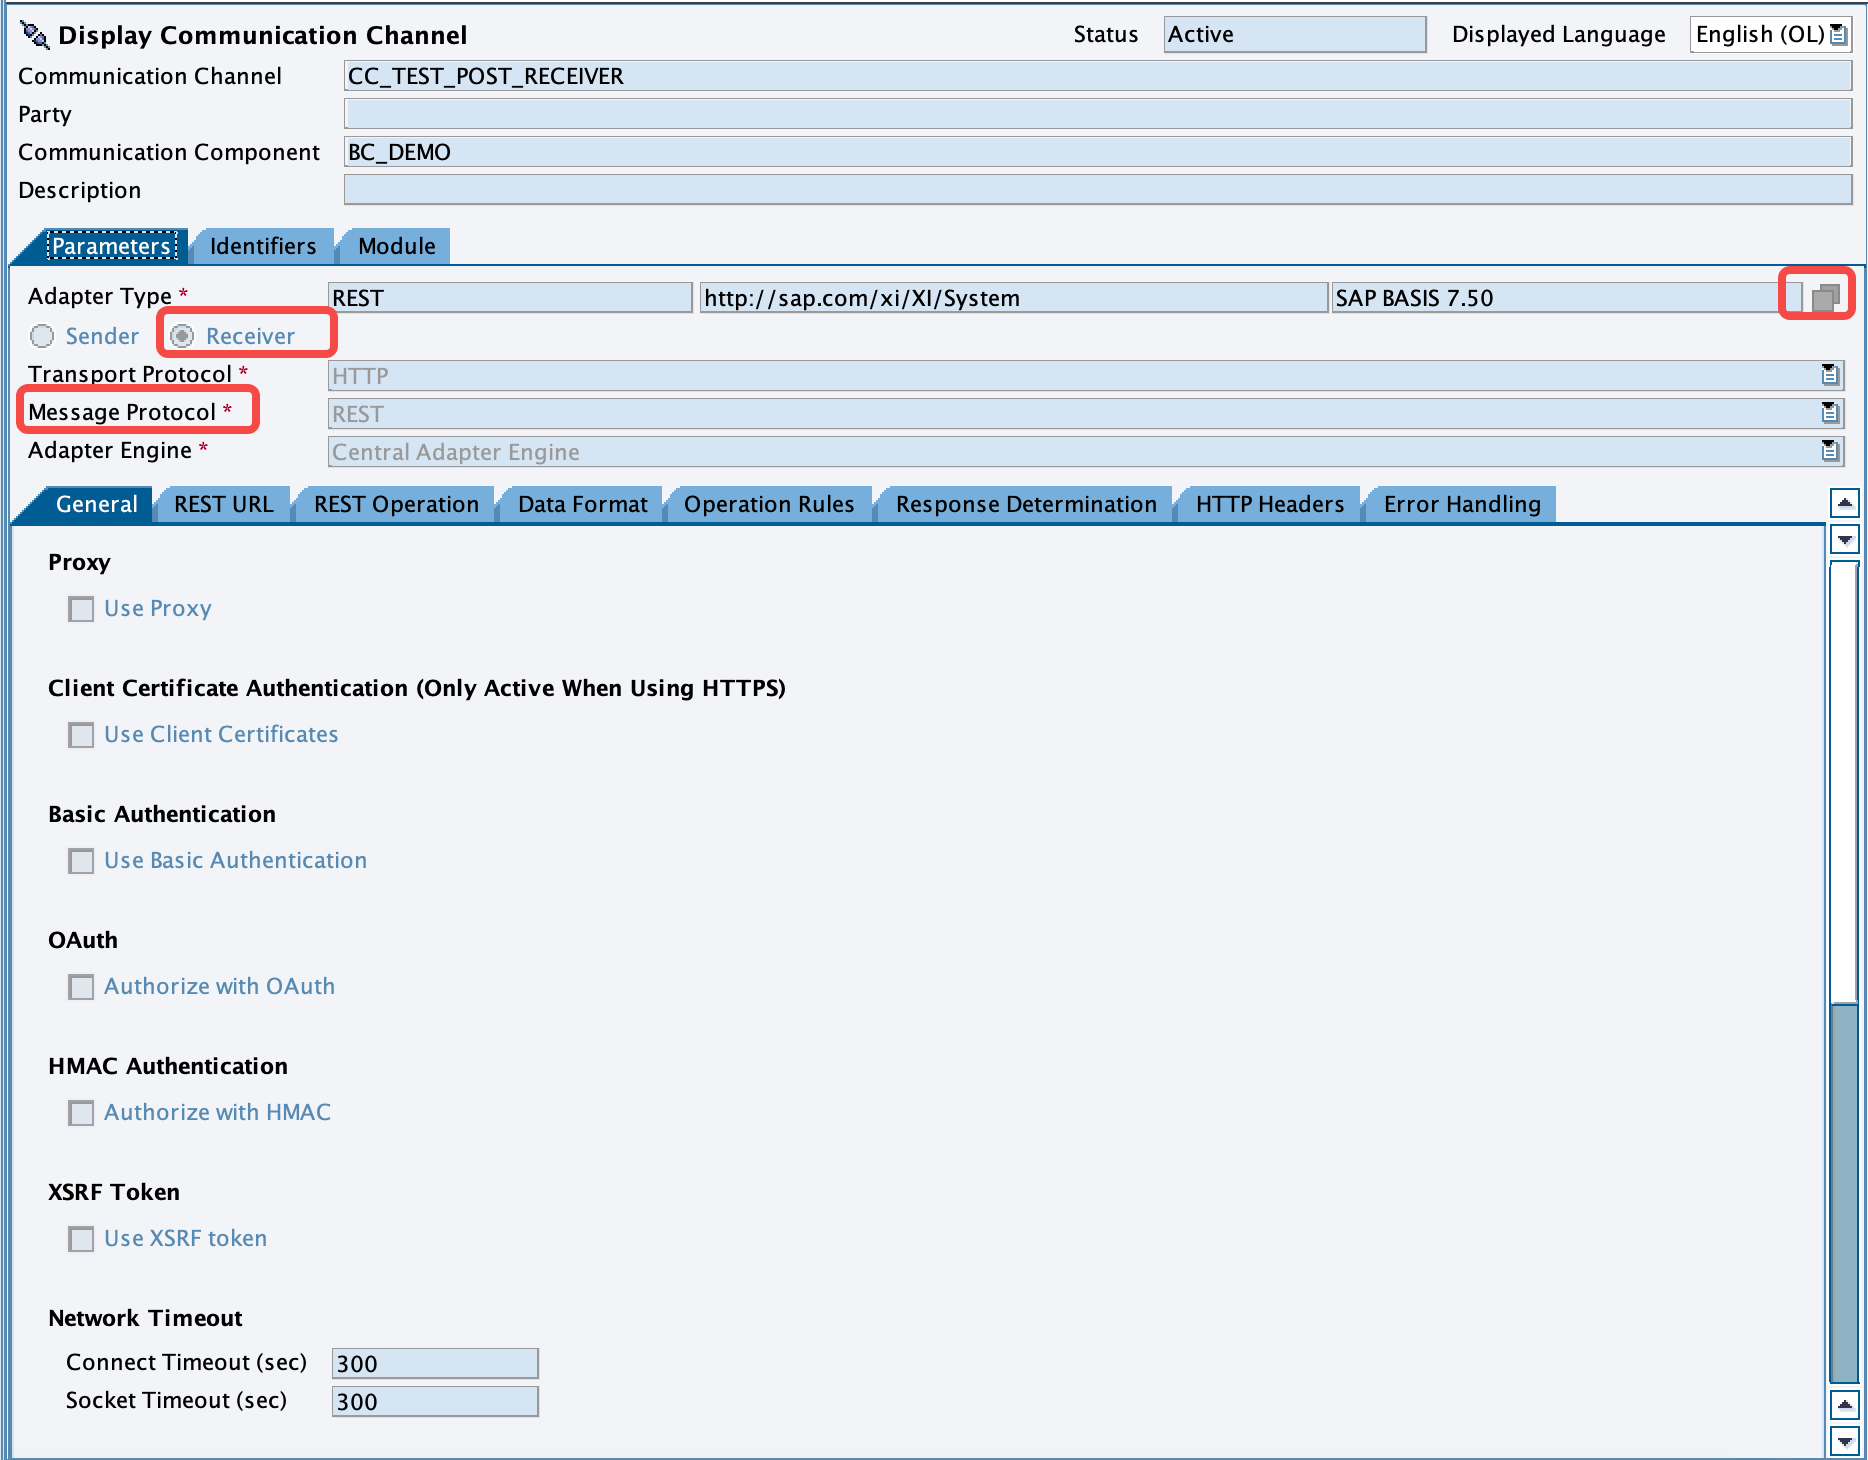The image size is (1868, 1460).
Task: Switch to the Parameters tab
Action: (x=112, y=246)
